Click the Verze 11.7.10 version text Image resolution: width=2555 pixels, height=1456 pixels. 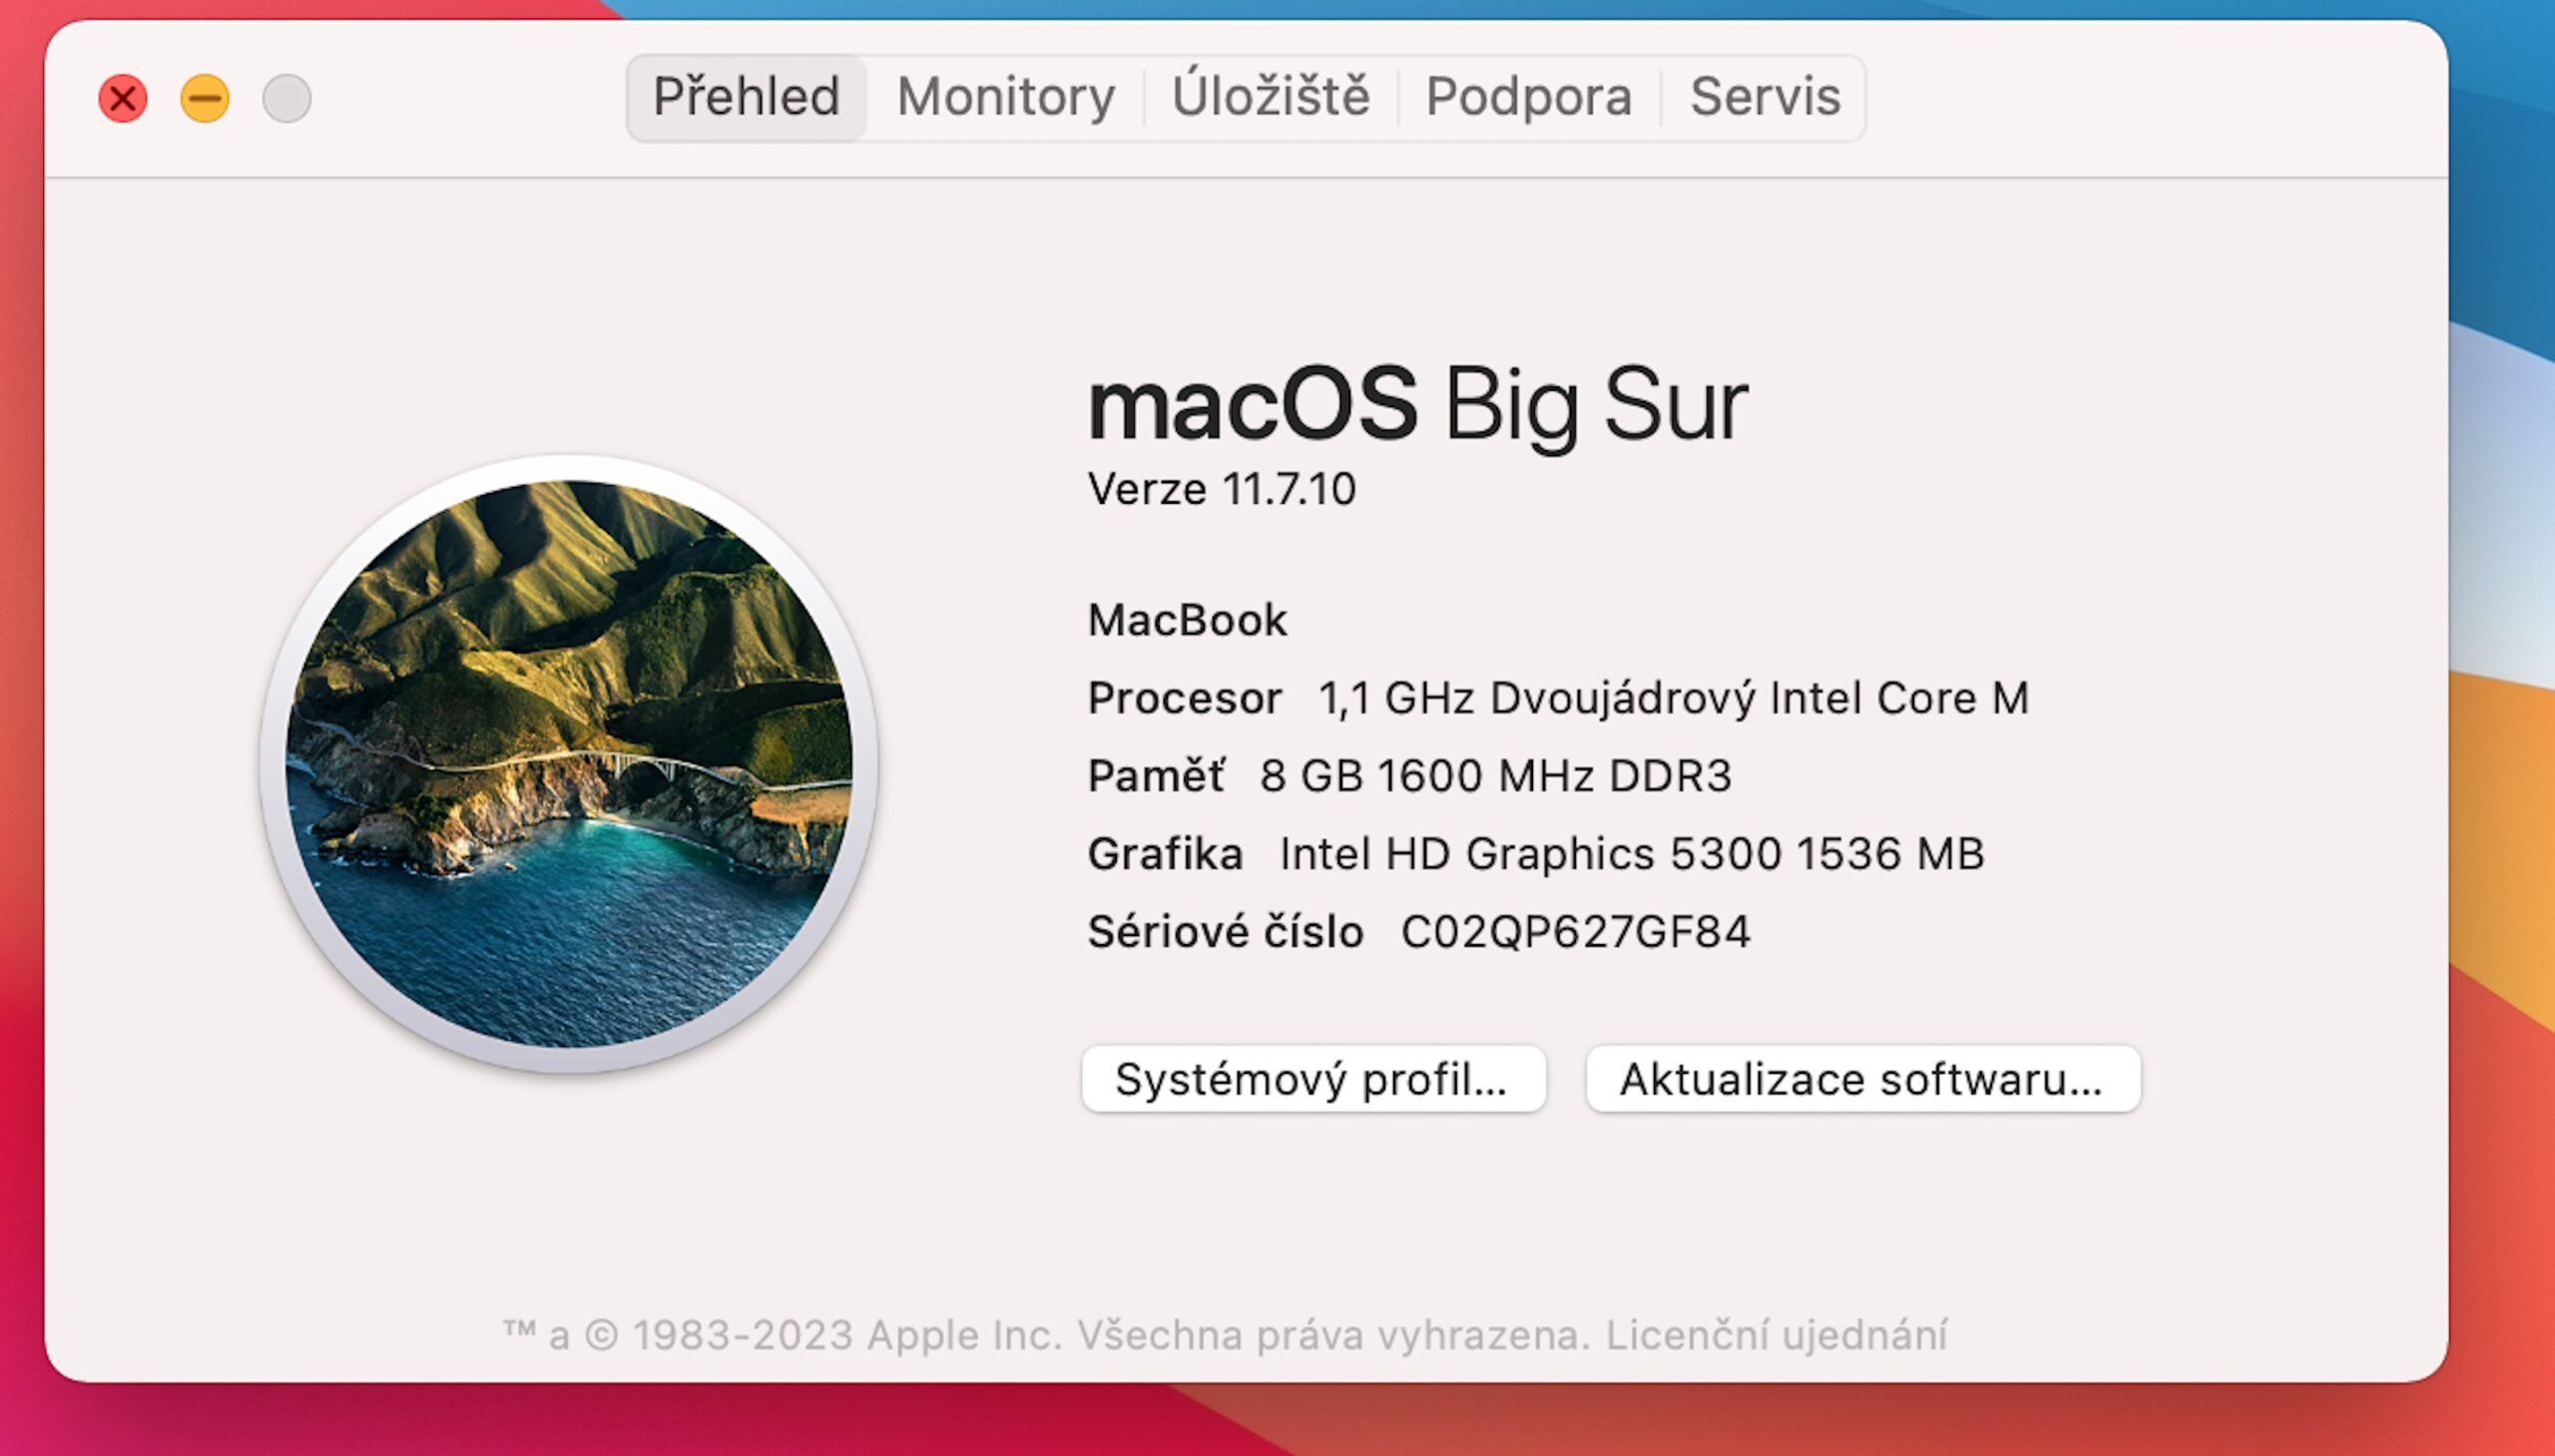(1221, 489)
